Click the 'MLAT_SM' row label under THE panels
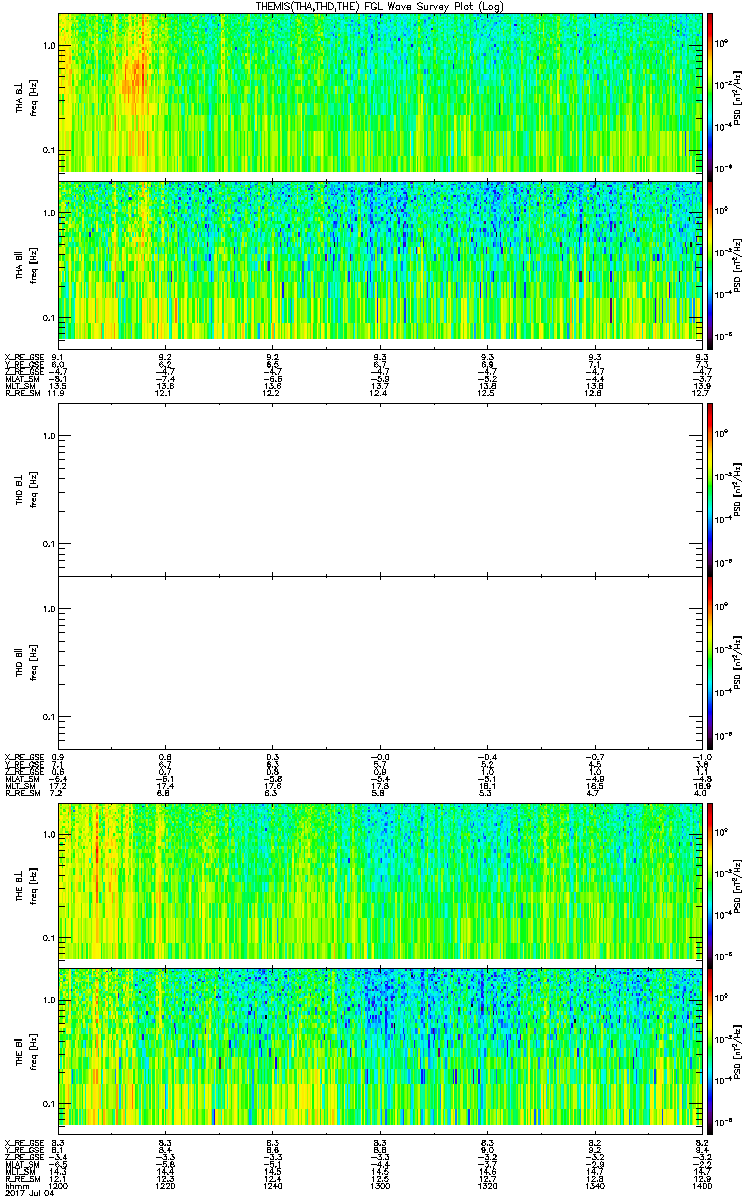The image size is (750, 1200). point(21,1163)
